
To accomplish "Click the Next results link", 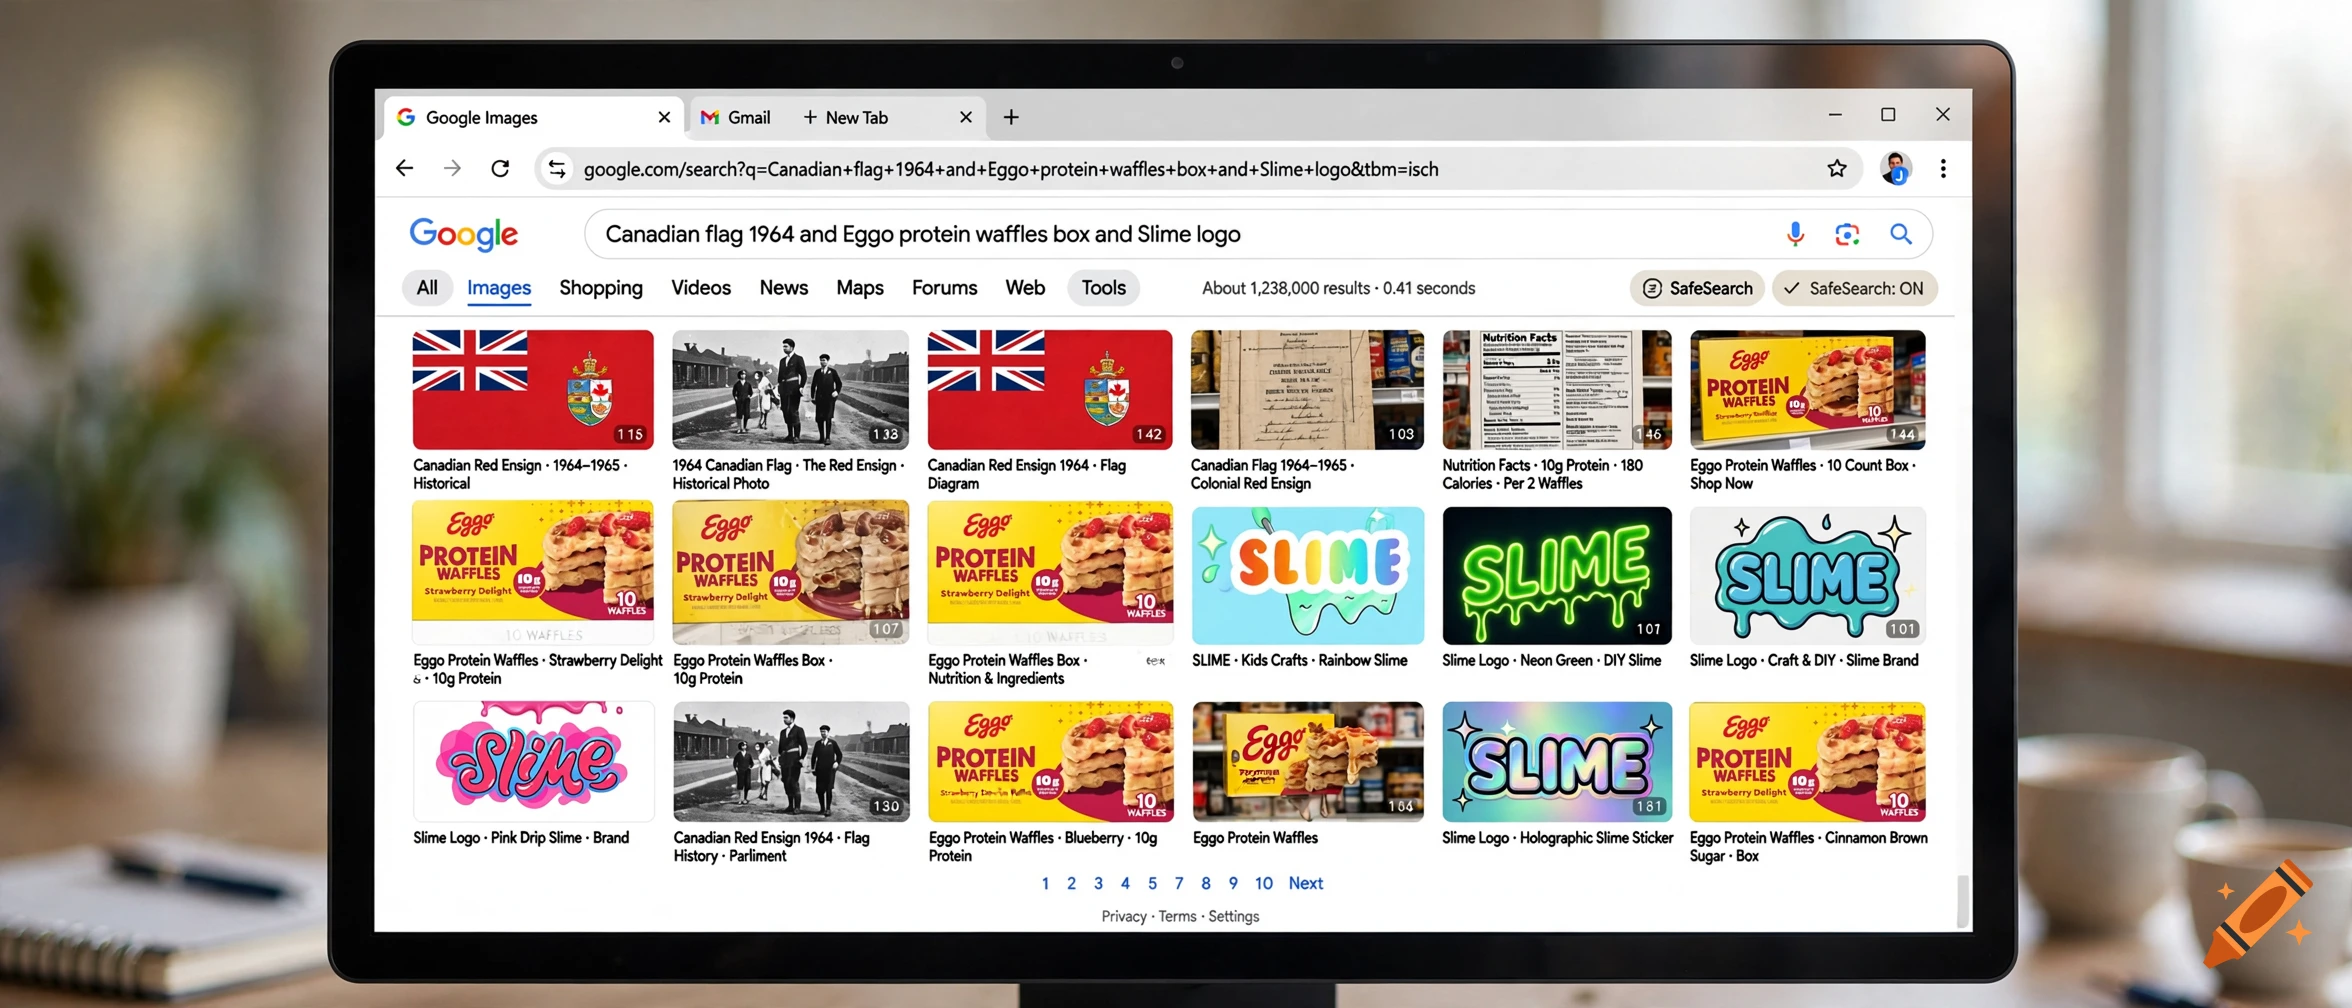I will click(1305, 883).
